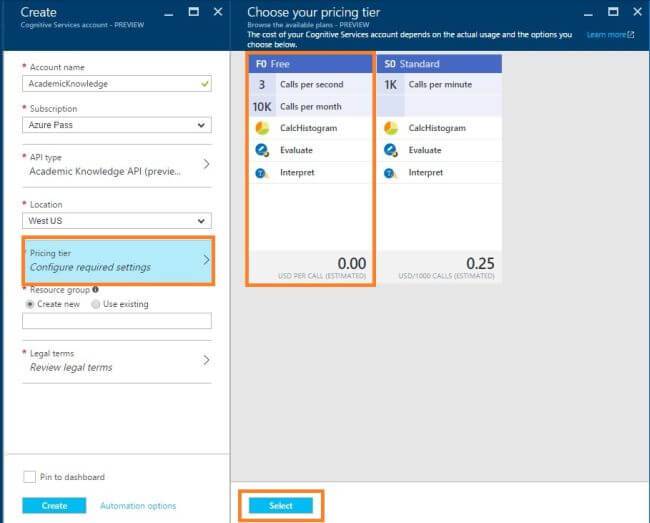Expand the Legal terms chevron
Image resolution: width=650 pixels, height=523 pixels.
[206, 360]
